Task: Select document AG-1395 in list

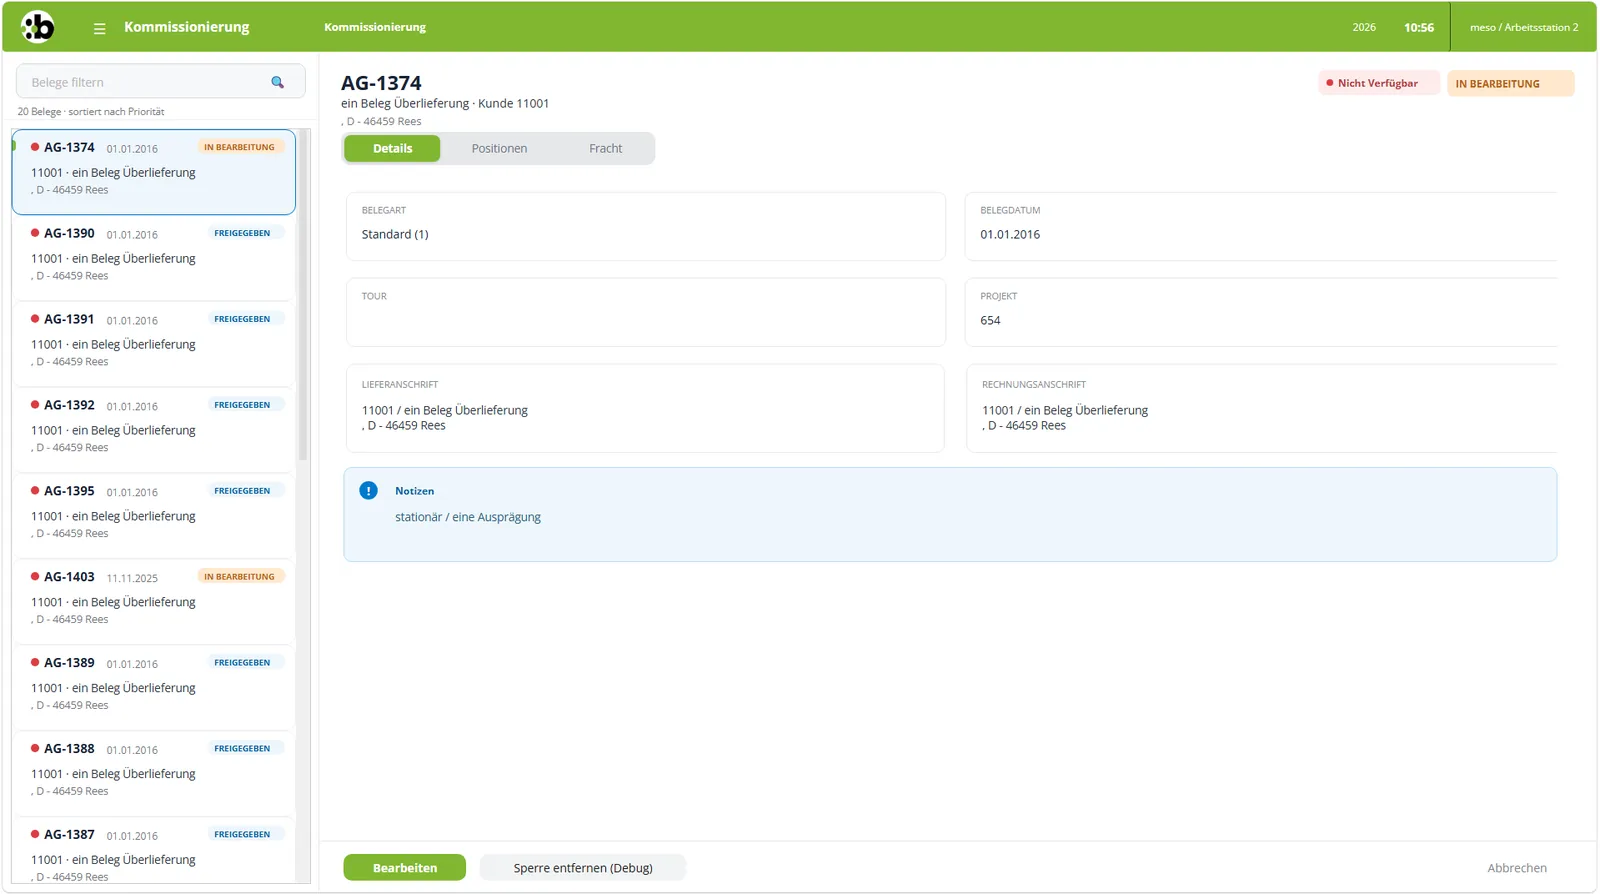Action: tap(154, 516)
